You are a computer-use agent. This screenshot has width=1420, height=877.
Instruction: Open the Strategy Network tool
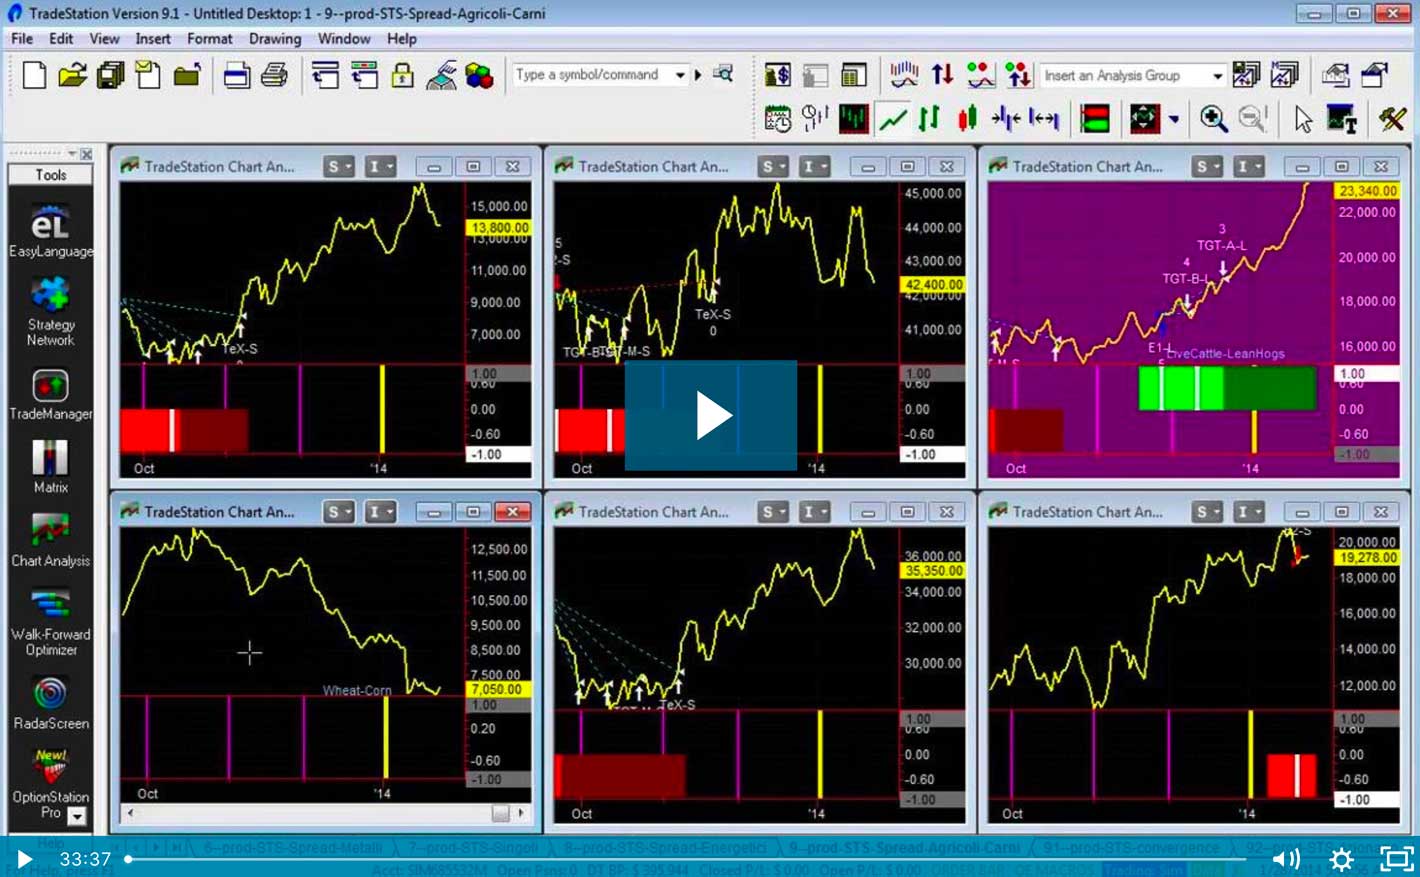pos(50,311)
